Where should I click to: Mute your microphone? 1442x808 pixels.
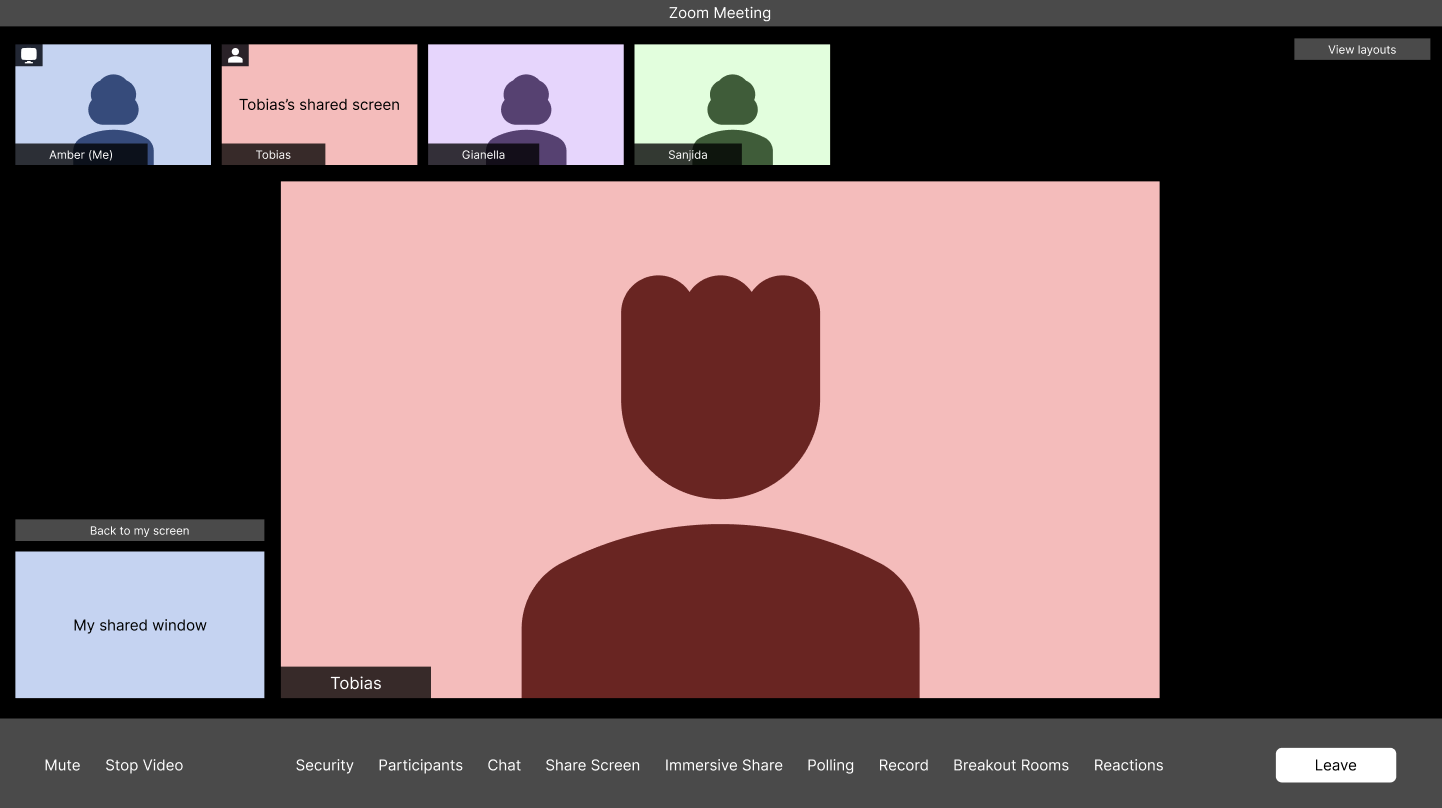(62, 765)
